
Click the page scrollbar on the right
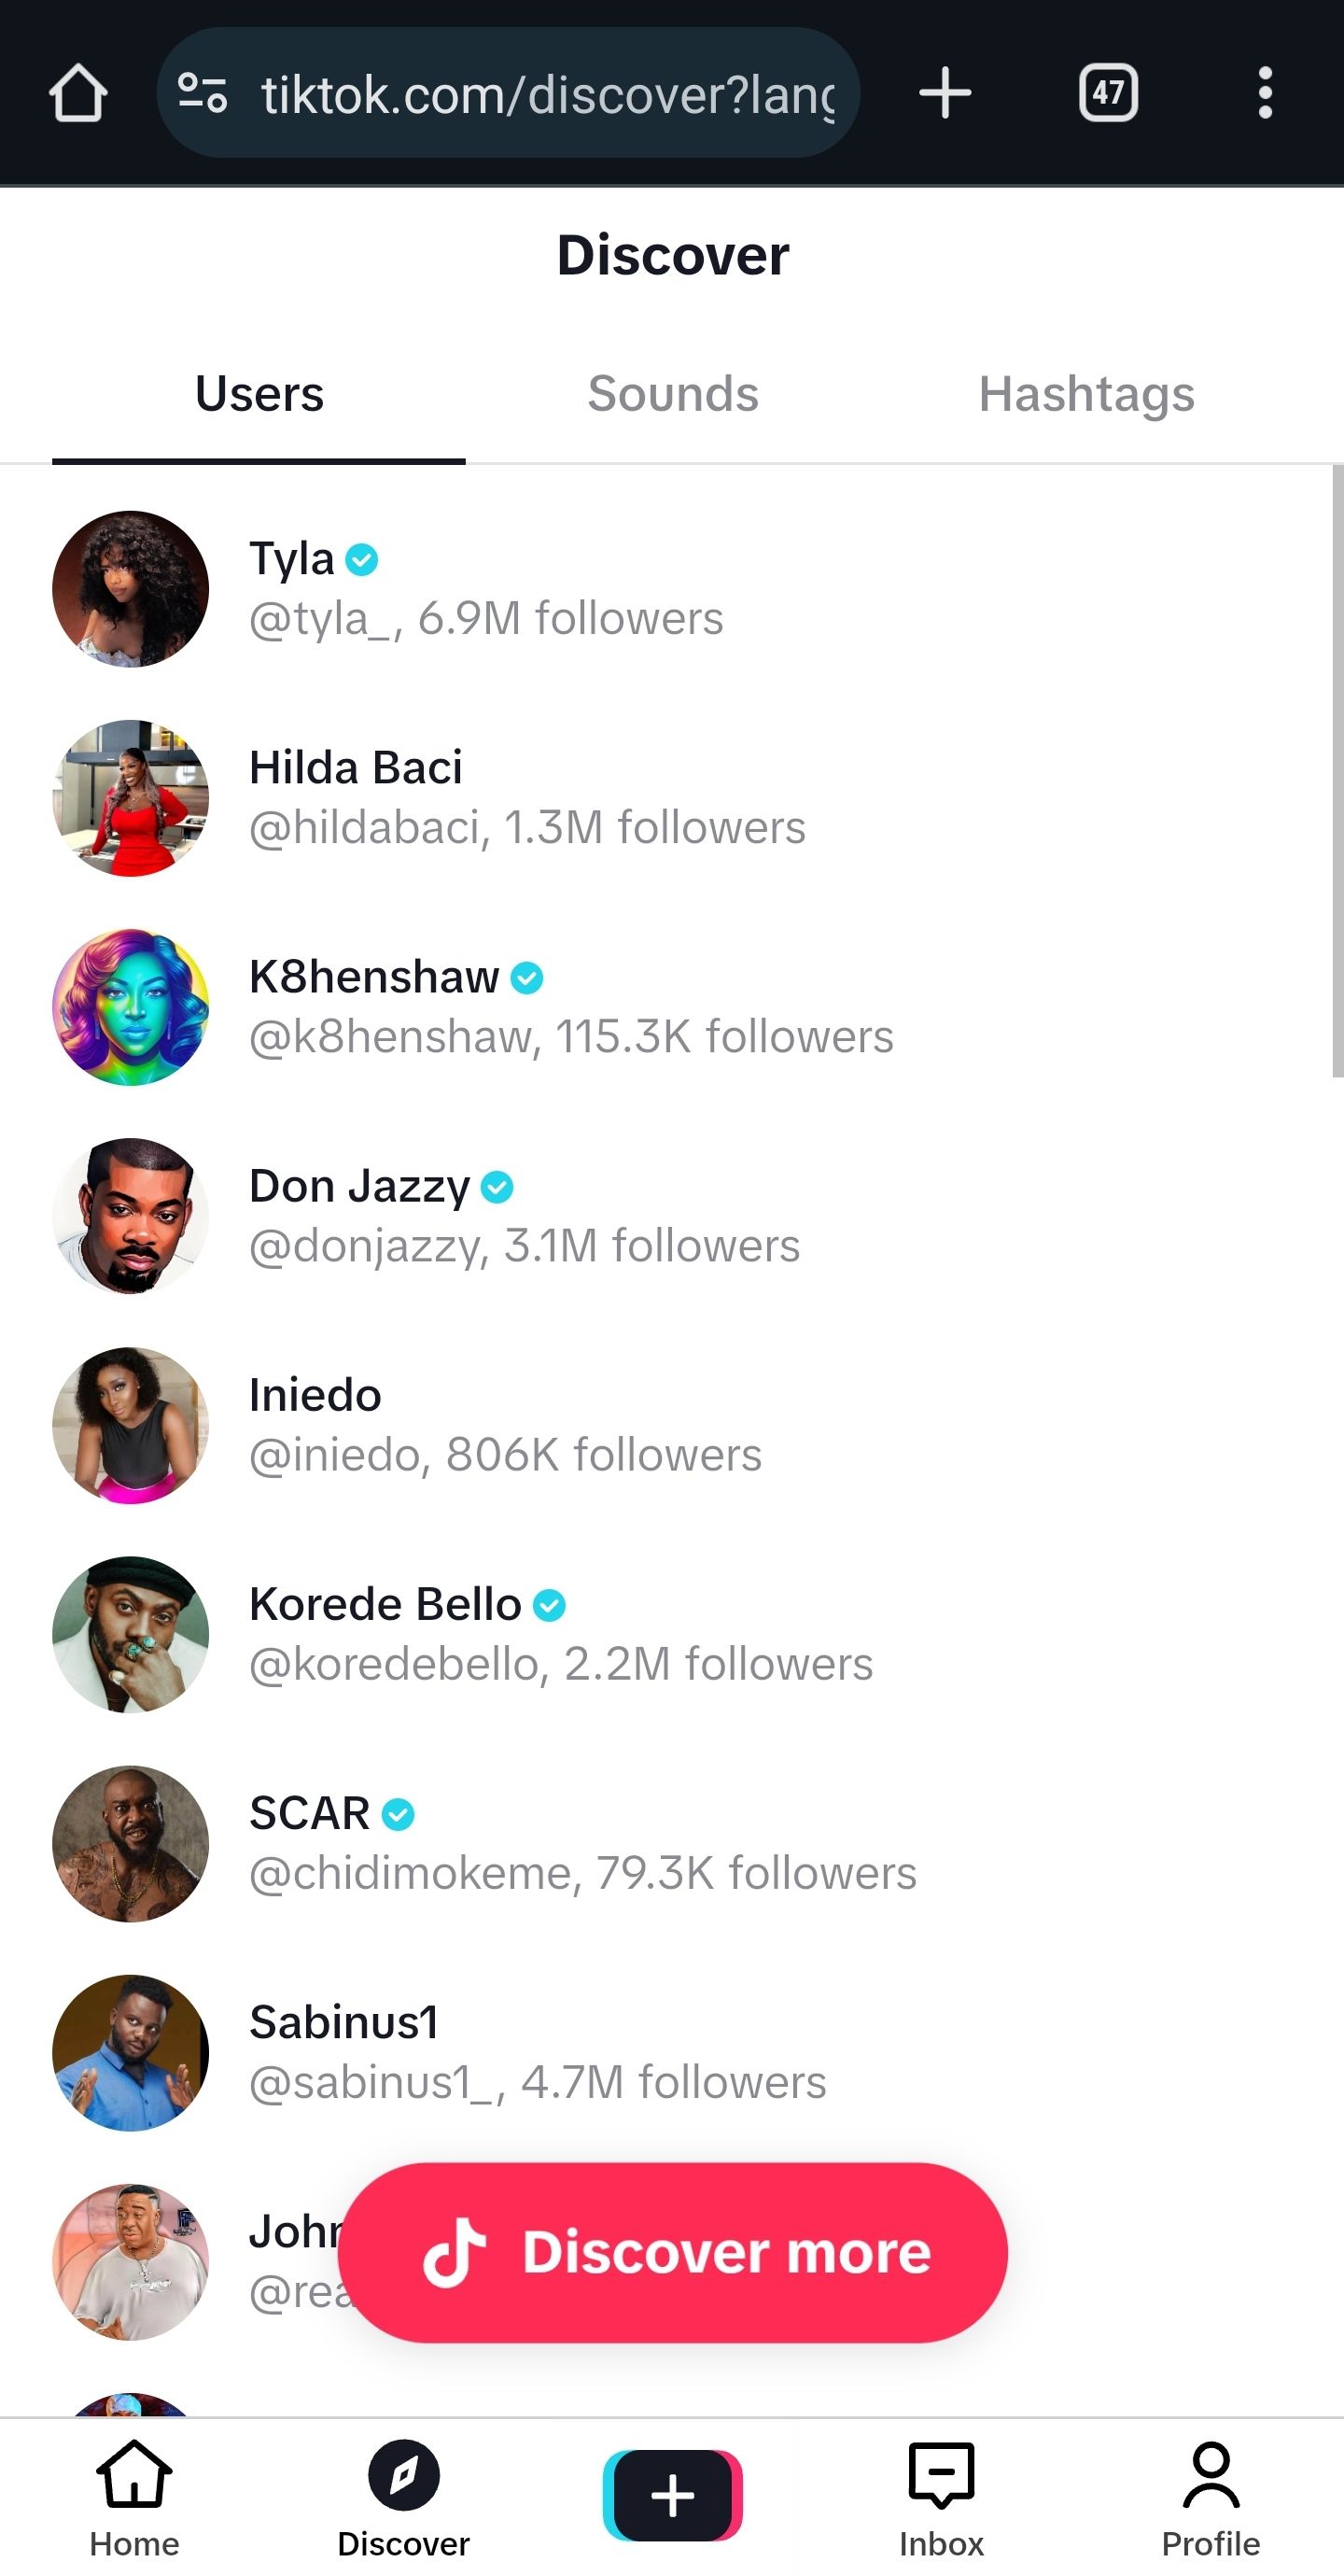[x=1337, y=772]
